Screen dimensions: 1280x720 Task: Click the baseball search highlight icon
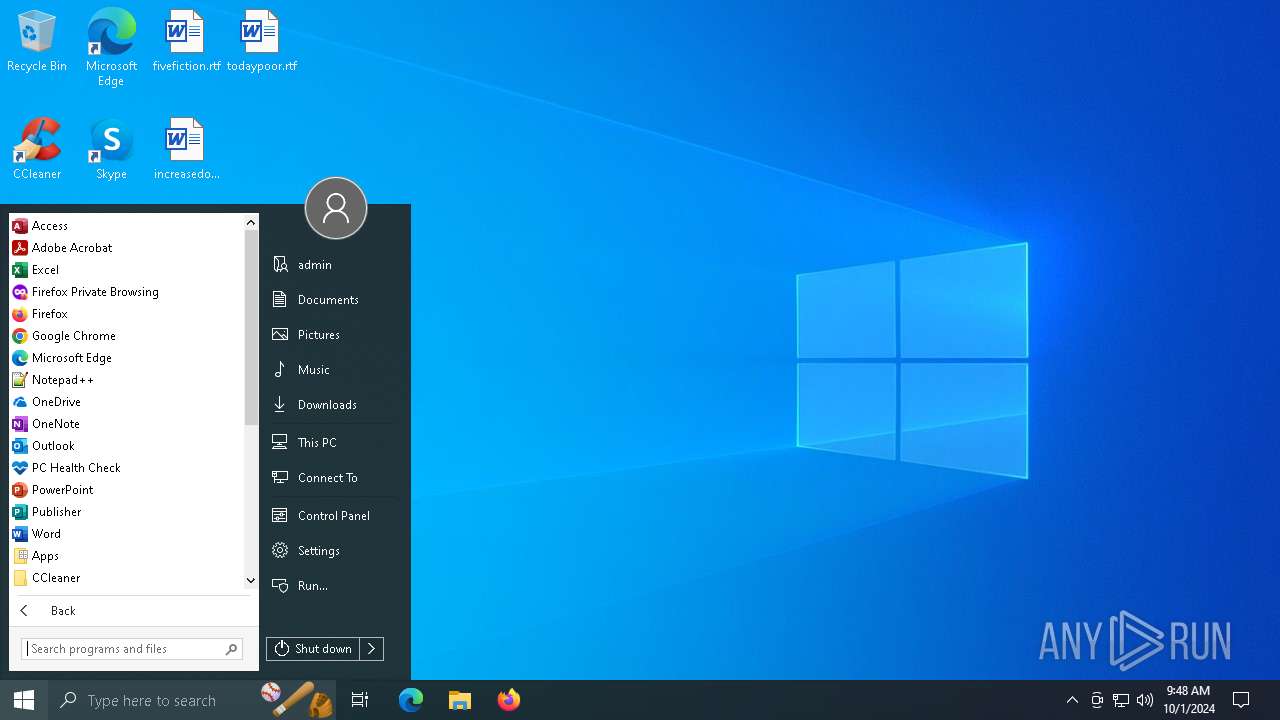(296, 700)
